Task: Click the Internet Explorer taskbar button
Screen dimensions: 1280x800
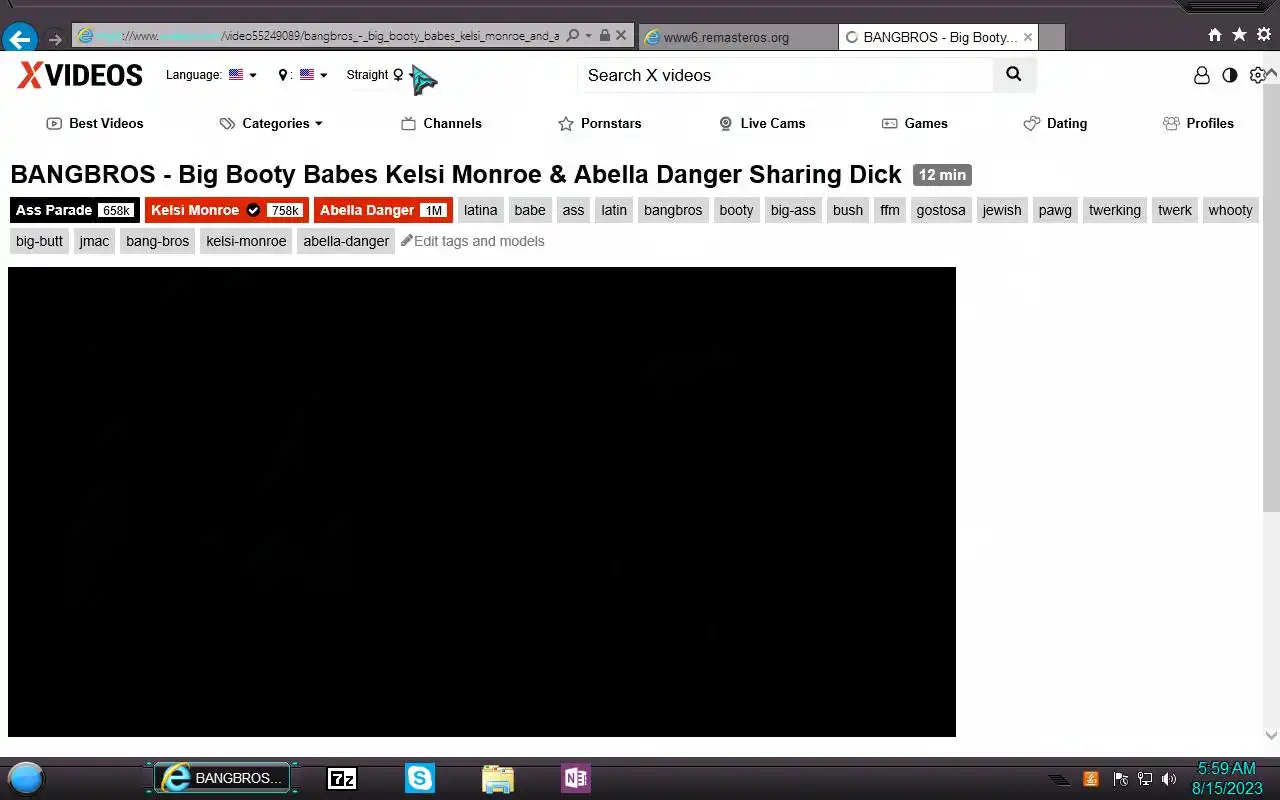Action: point(222,778)
